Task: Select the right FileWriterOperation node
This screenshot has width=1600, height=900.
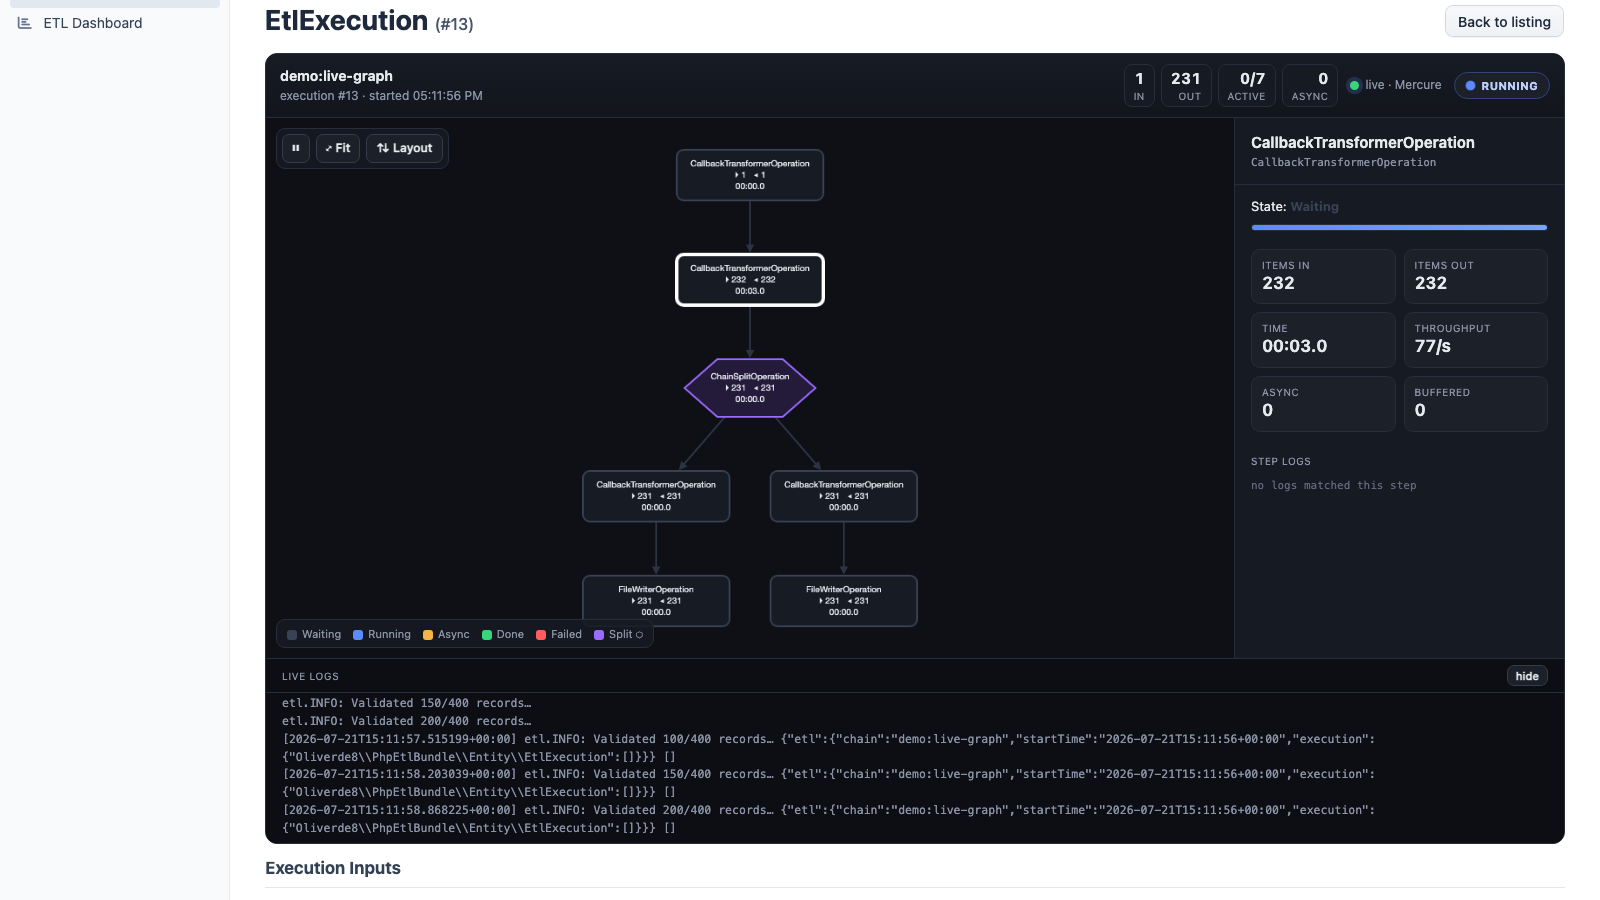Action: pyautogui.click(x=844, y=600)
